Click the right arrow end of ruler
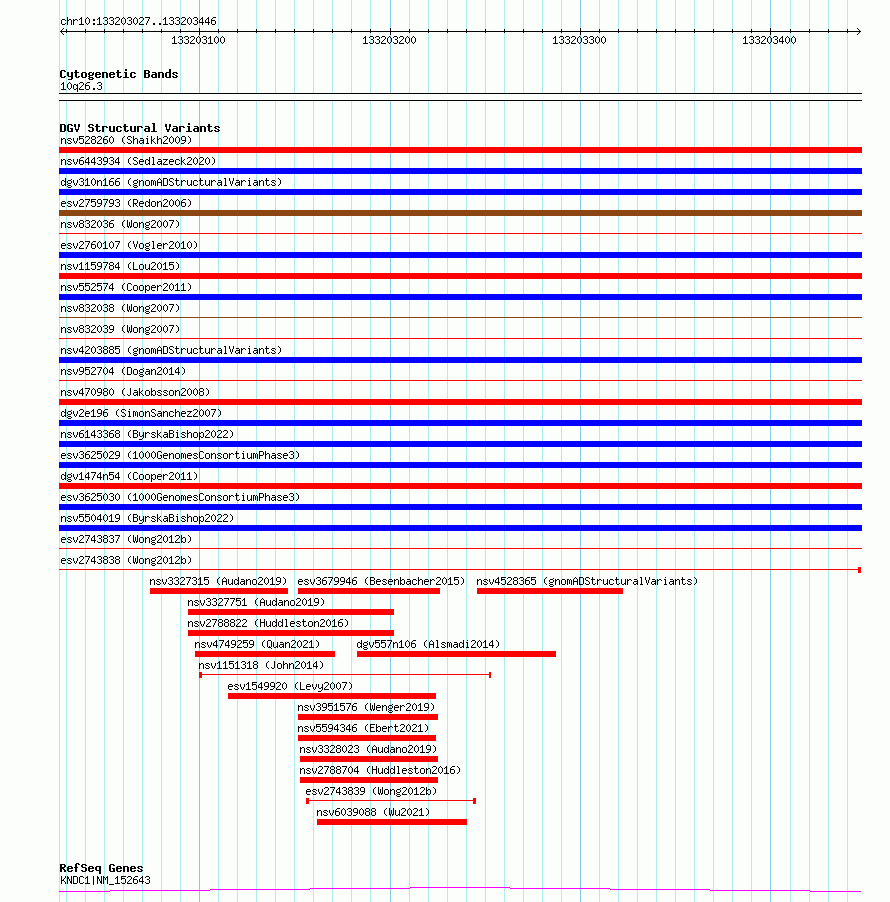The height and width of the screenshot is (902, 890). tap(858, 31)
